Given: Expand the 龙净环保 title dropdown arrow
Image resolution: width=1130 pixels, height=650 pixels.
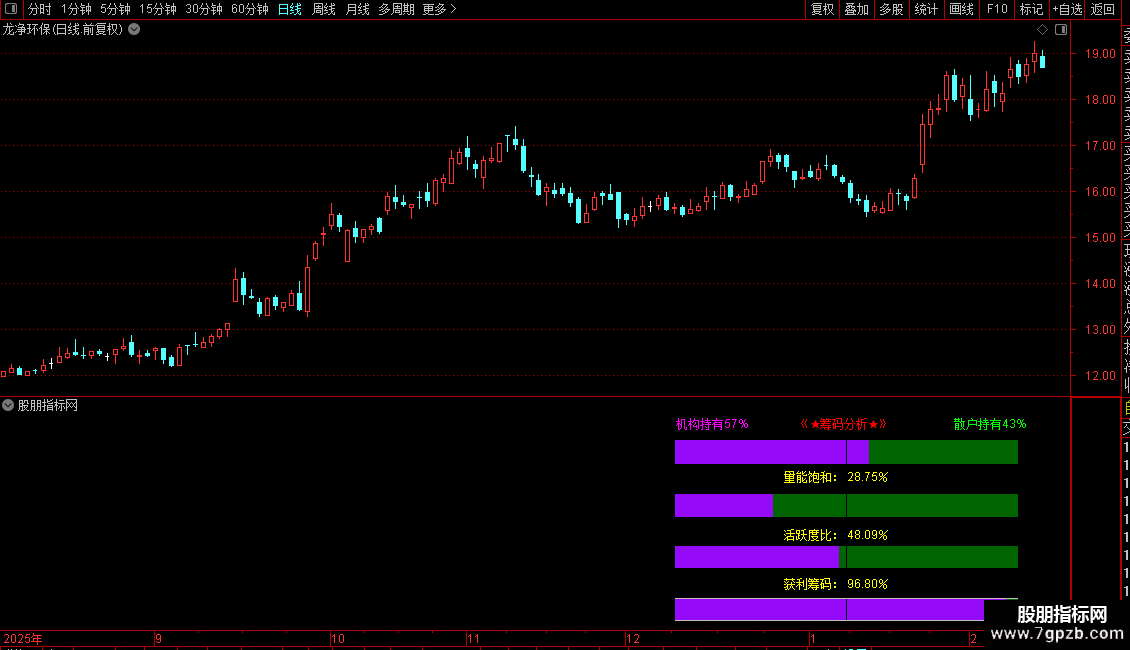Looking at the screenshot, I should click(134, 30).
